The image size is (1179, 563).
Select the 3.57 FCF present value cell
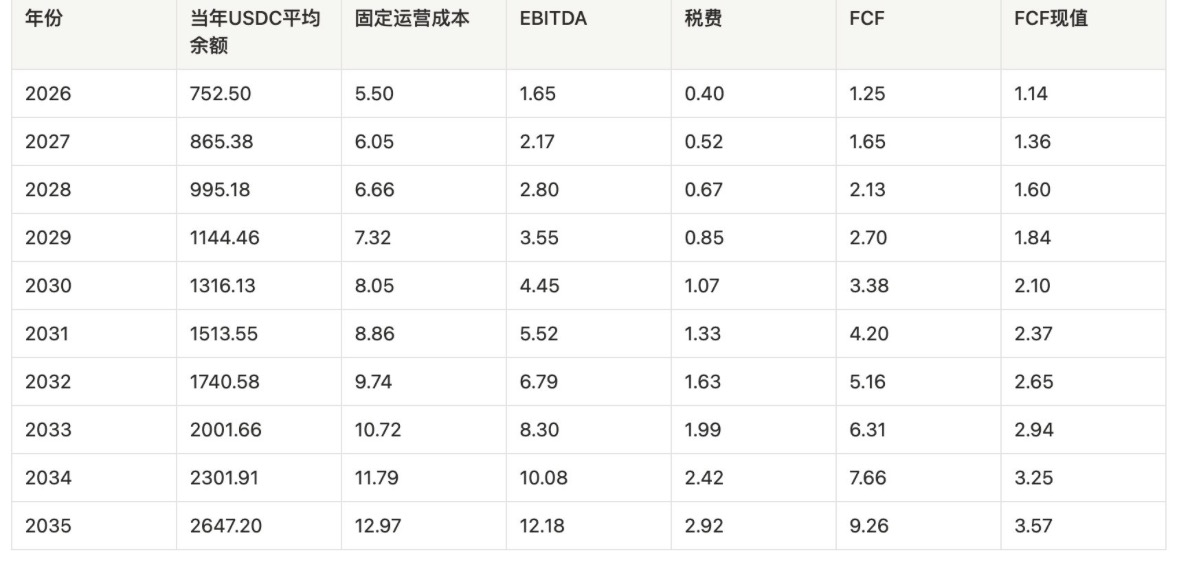click(1033, 526)
